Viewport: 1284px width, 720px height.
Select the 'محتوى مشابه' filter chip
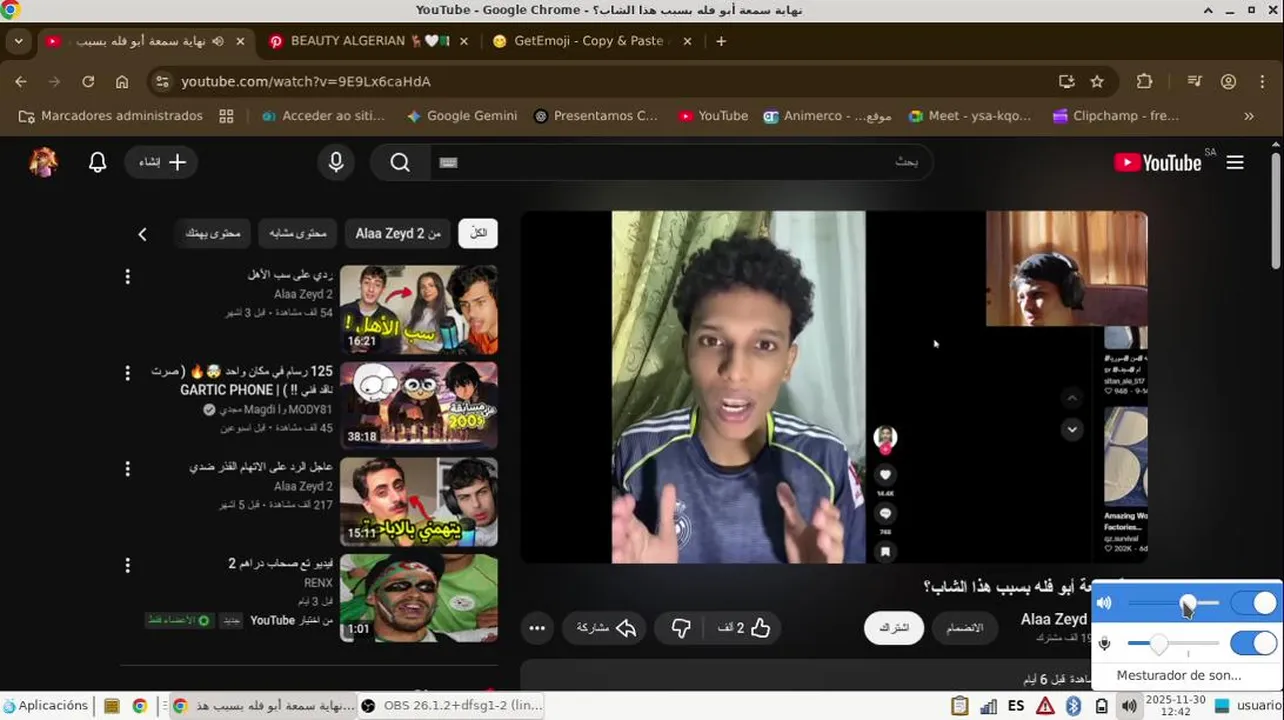coord(298,233)
